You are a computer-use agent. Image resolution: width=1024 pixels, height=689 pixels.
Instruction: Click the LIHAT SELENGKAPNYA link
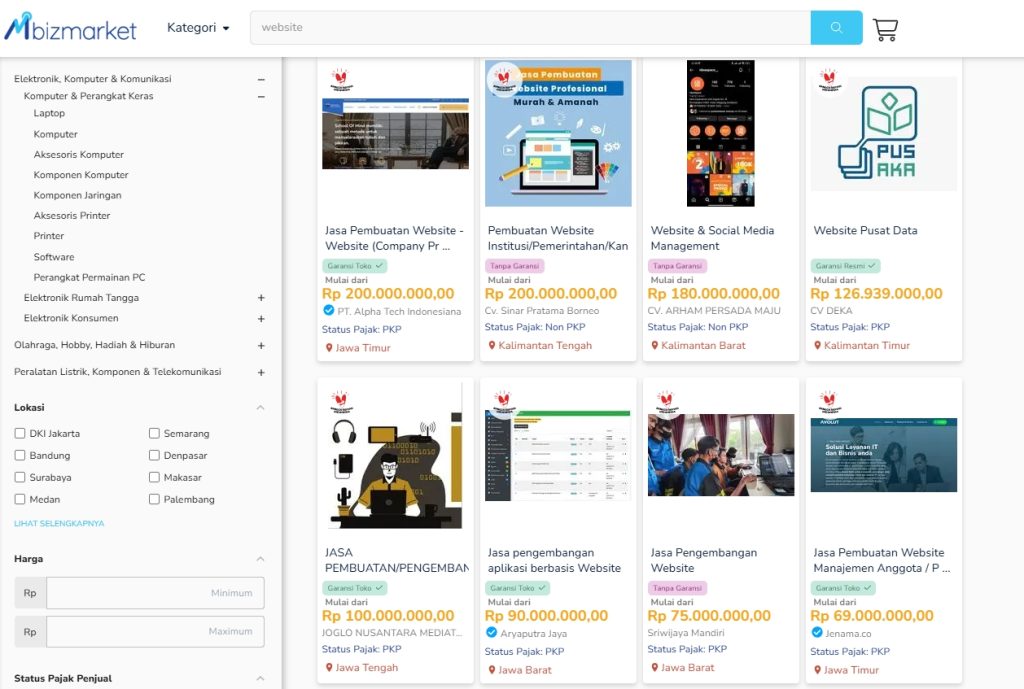coord(59,523)
